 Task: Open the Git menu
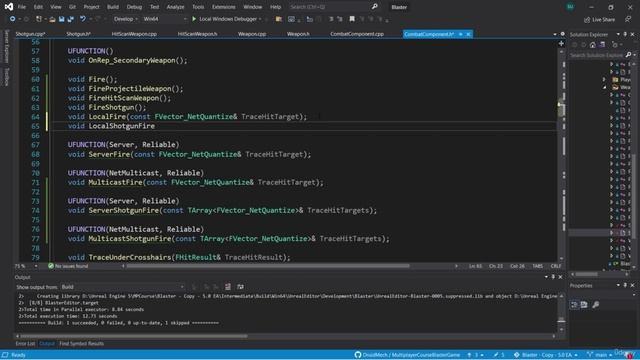[x=72, y=7]
